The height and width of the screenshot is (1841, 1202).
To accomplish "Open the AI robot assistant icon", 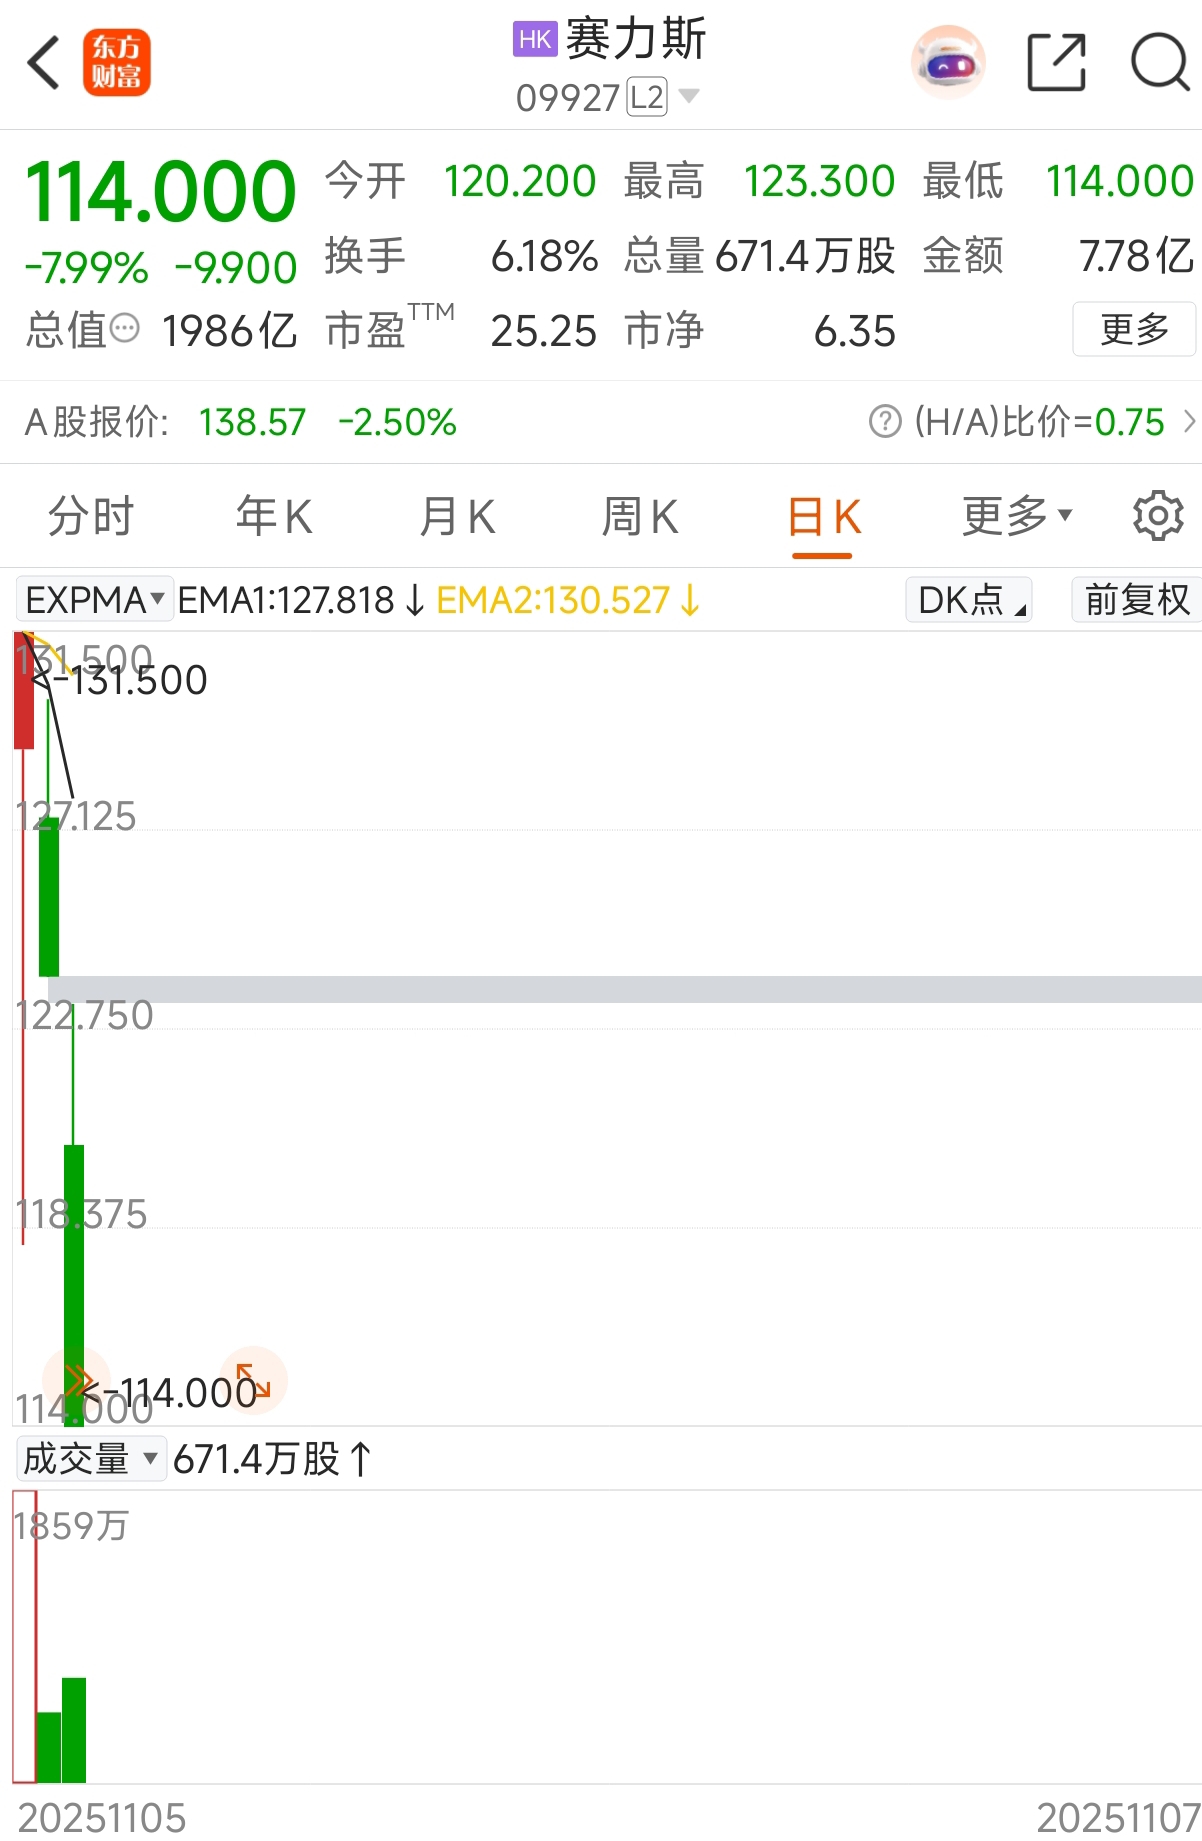I will pos(948,63).
